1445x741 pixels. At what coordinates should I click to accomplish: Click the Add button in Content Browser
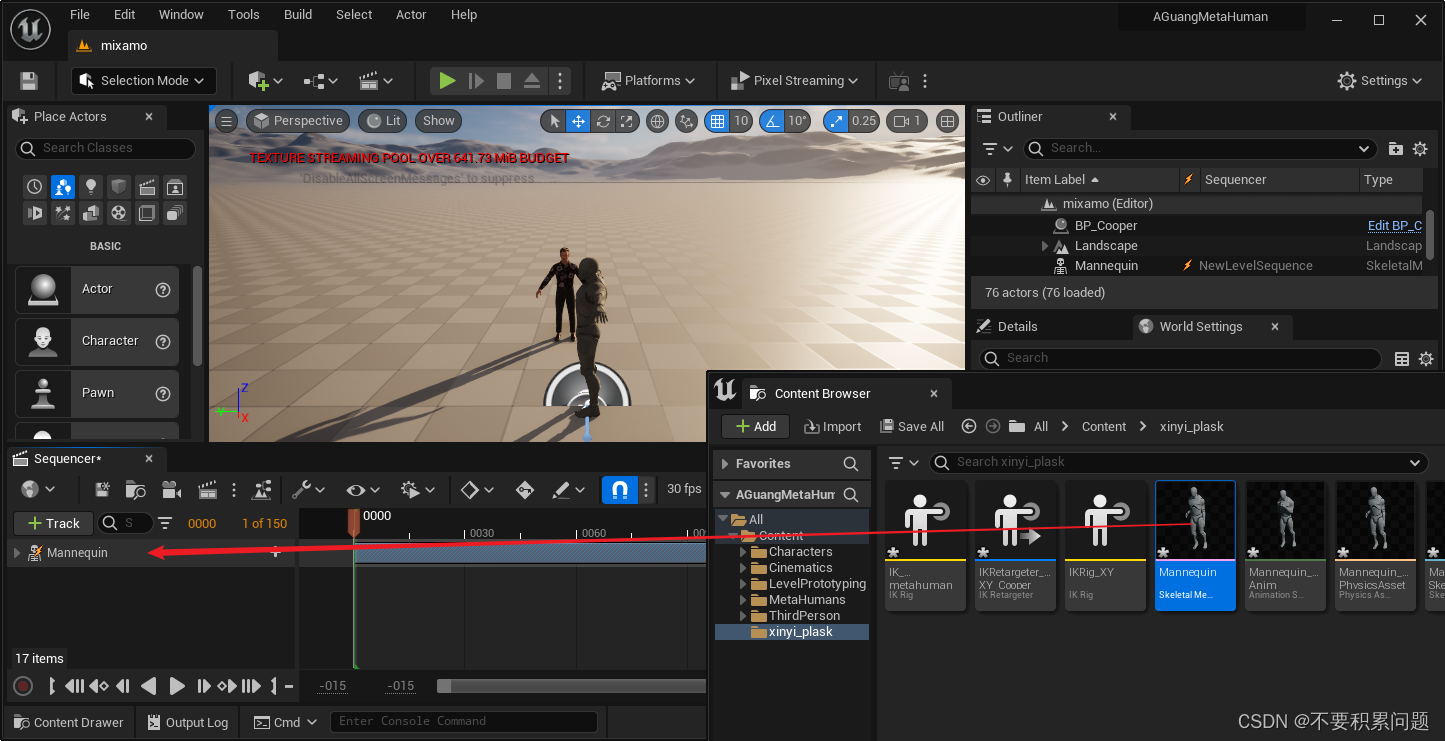coord(756,426)
